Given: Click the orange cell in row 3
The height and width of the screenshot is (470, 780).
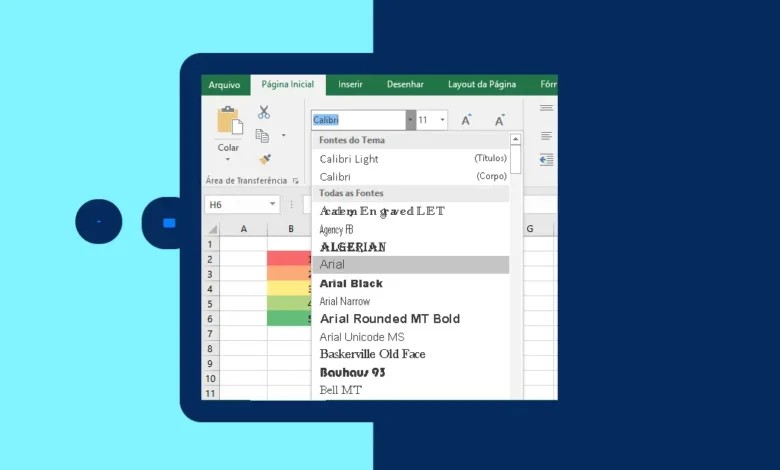Looking at the screenshot, I should pos(290,274).
